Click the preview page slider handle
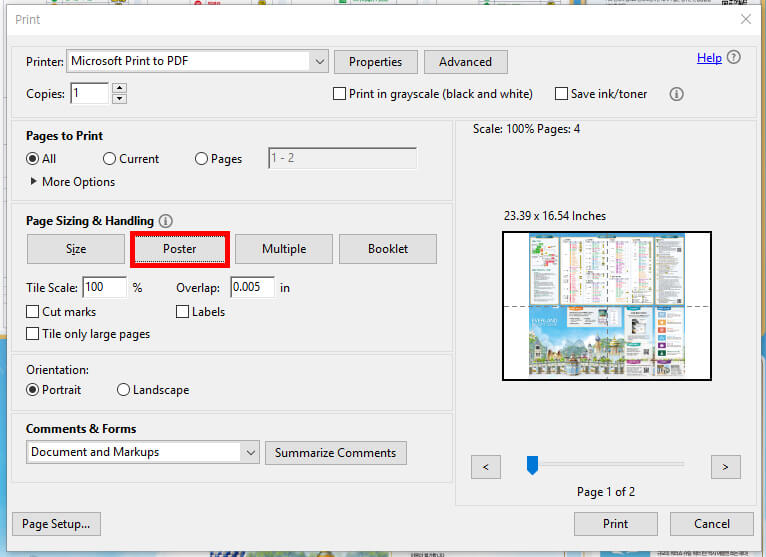 [x=532, y=465]
